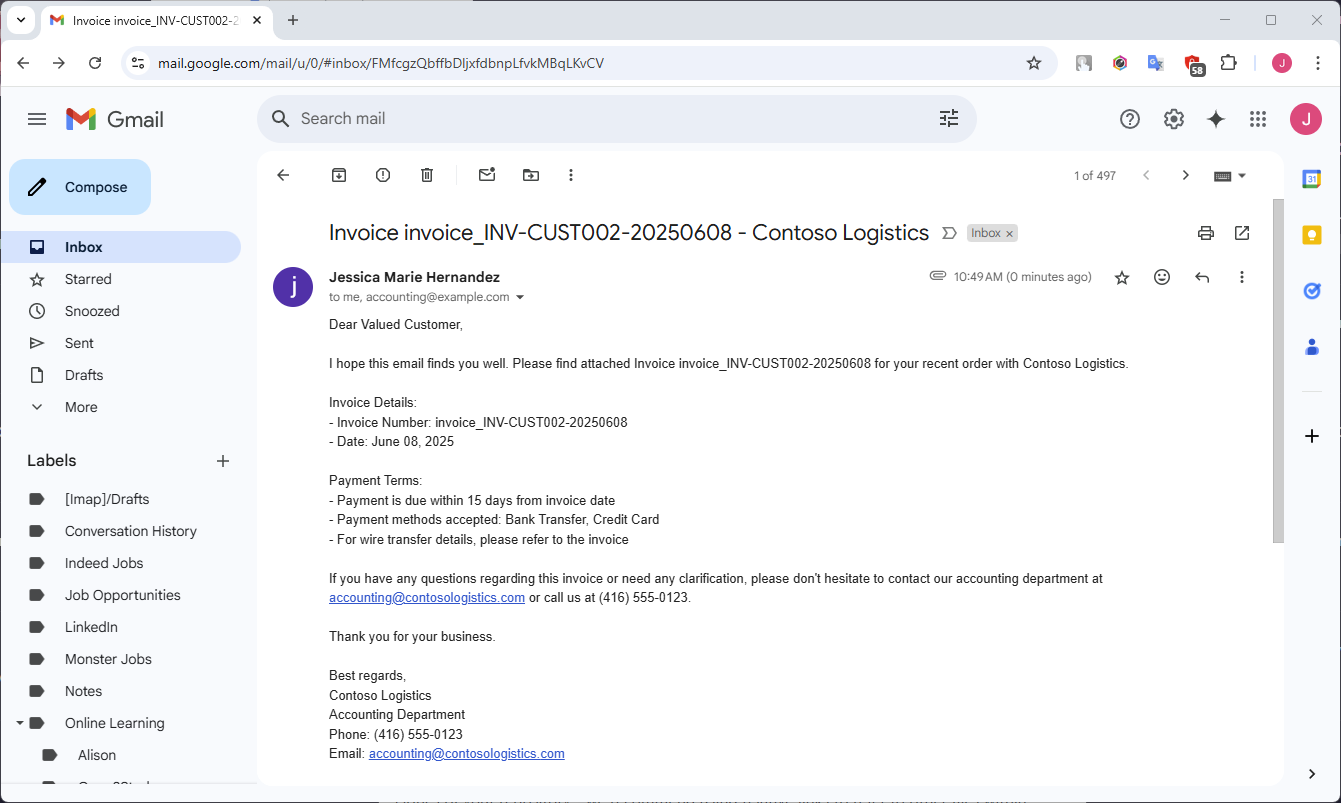Viewport: 1341px width, 803px height.
Task: Add an emoji reaction to the message
Action: pyautogui.click(x=1162, y=277)
